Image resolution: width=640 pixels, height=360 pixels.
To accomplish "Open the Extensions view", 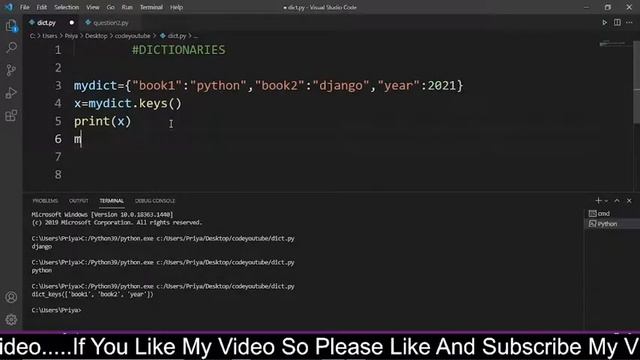I will [x=11, y=116].
